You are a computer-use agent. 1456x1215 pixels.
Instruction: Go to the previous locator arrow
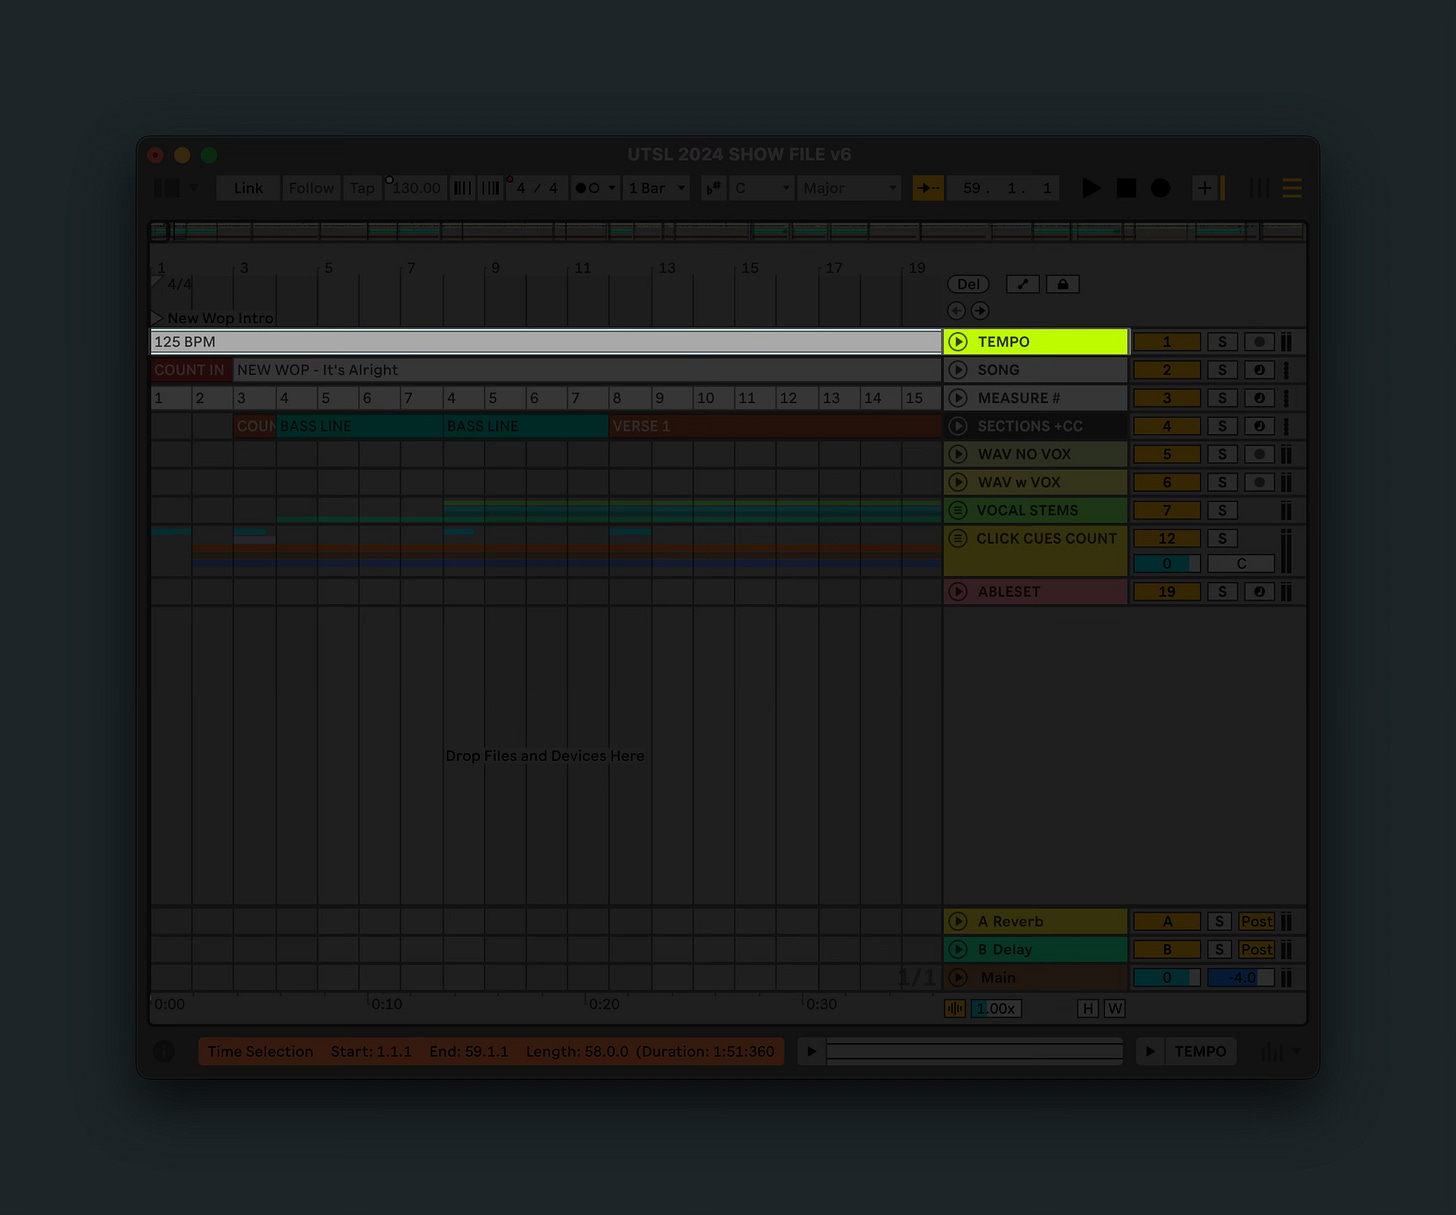tap(956, 311)
